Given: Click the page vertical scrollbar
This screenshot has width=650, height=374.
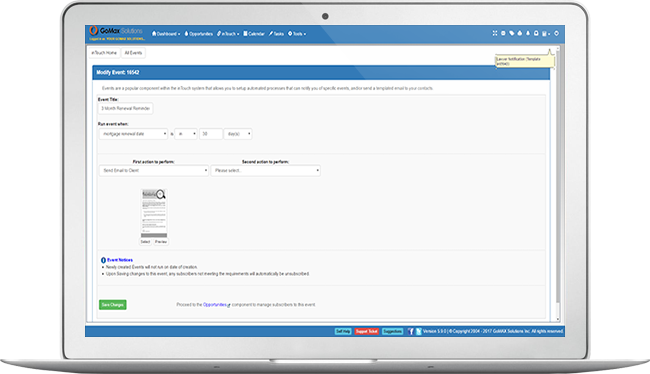Looking at the screenshot, I should pyautogui.click(x=558, y=178).
